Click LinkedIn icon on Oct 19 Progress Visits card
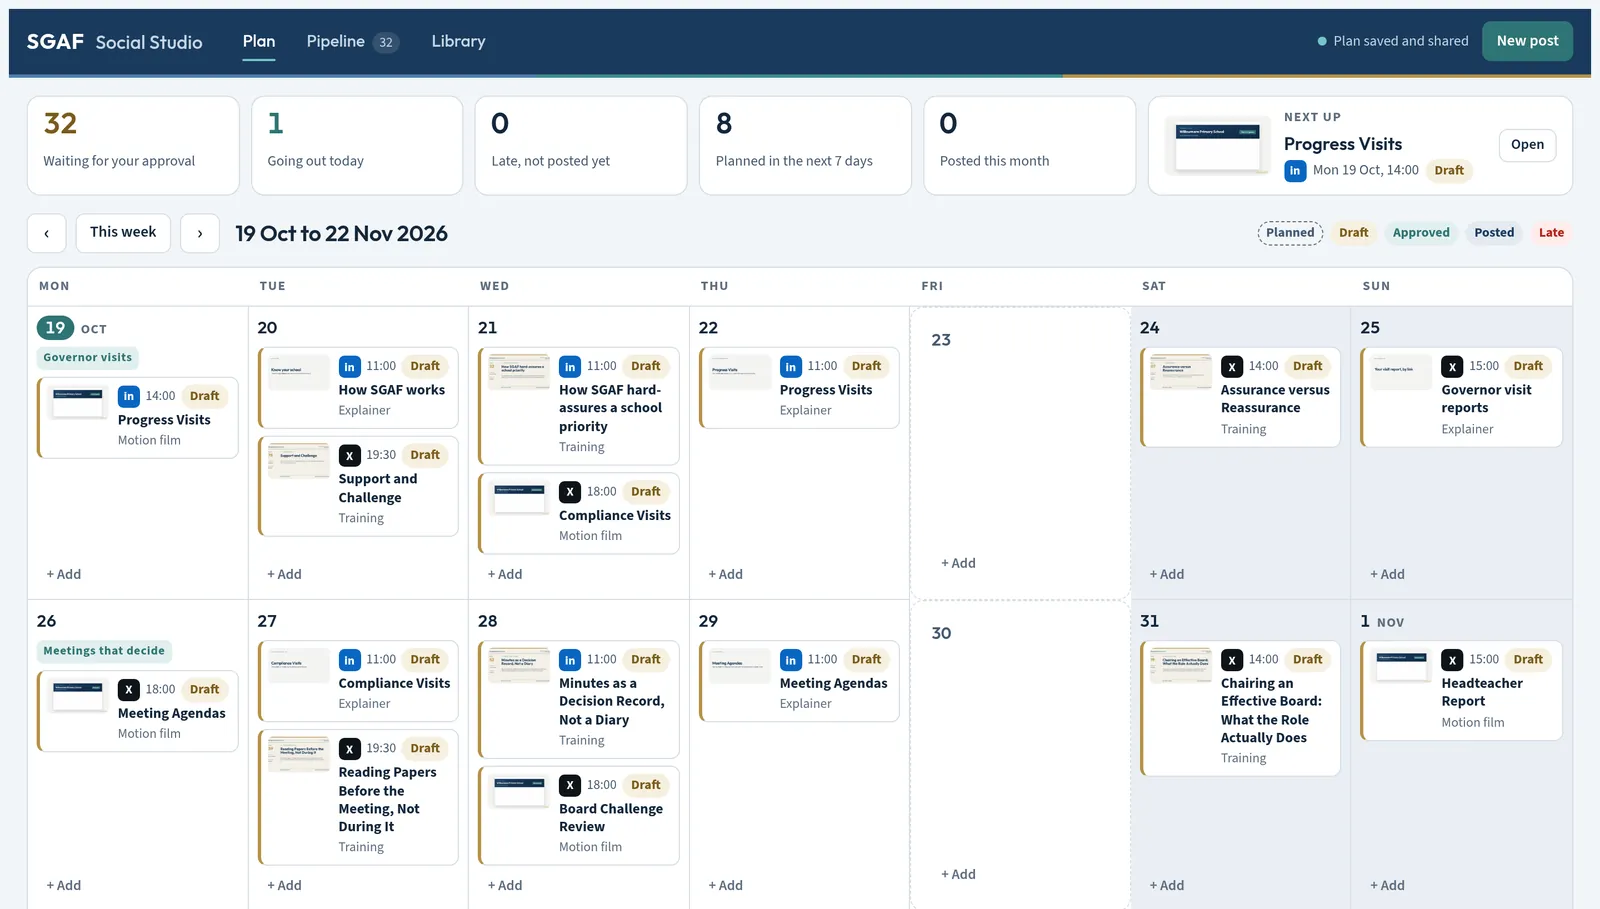Viewport: 1600px width, 909px height. point(129,397)
